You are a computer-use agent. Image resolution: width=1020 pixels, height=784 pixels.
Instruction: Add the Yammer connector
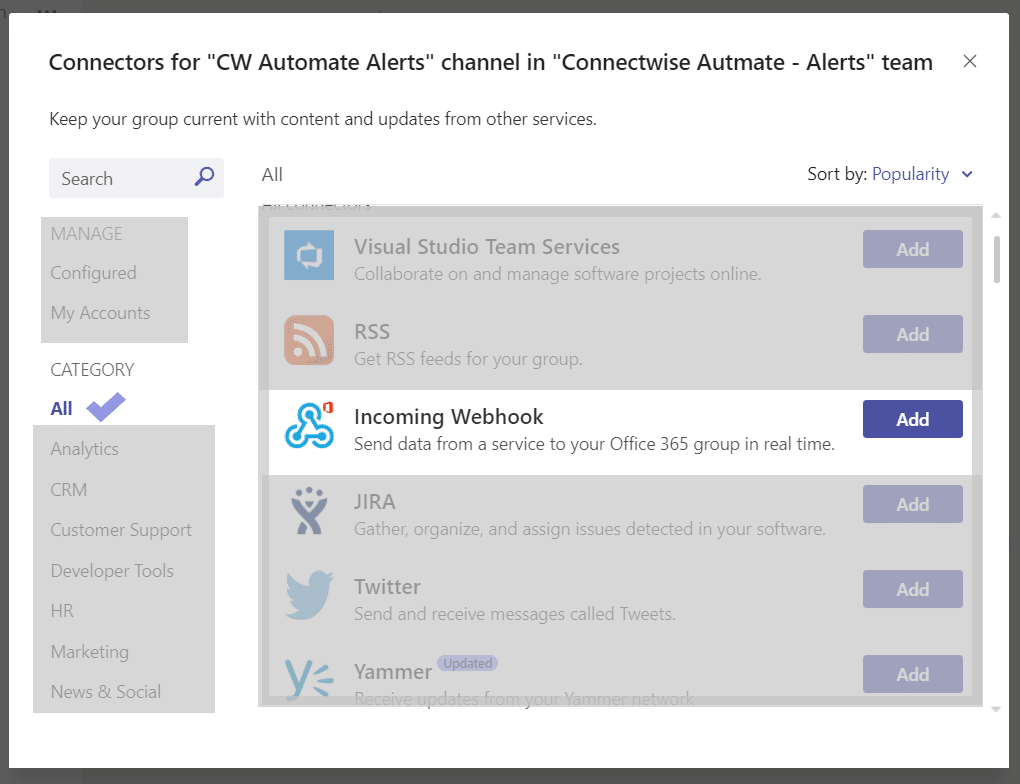pos(913,674)
